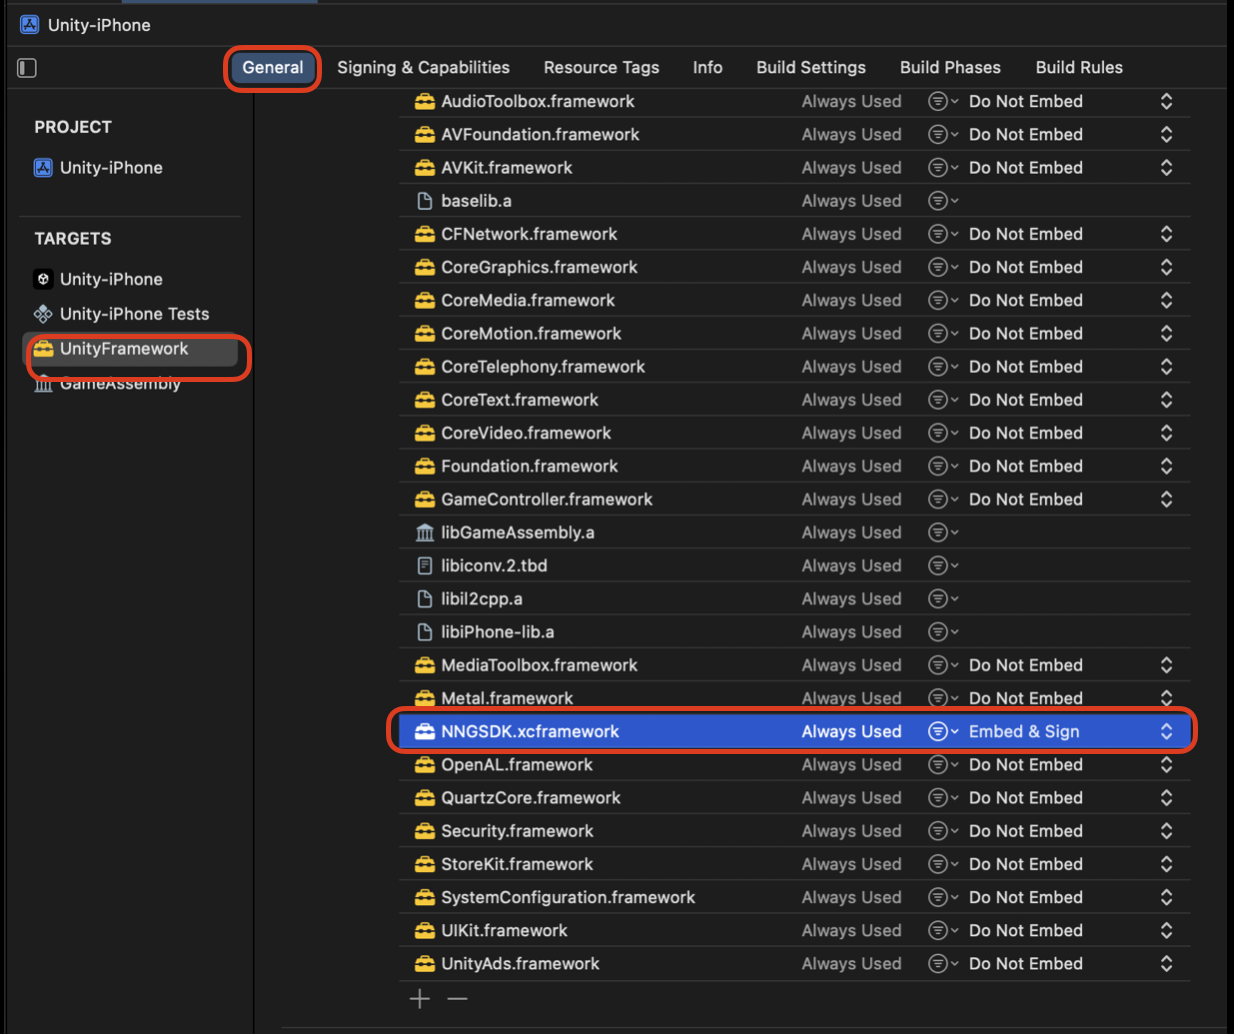Screen dimensions: 1234x1034
Task: Select the CoreMedia.framework row
Action: click(x=794, y=300)
